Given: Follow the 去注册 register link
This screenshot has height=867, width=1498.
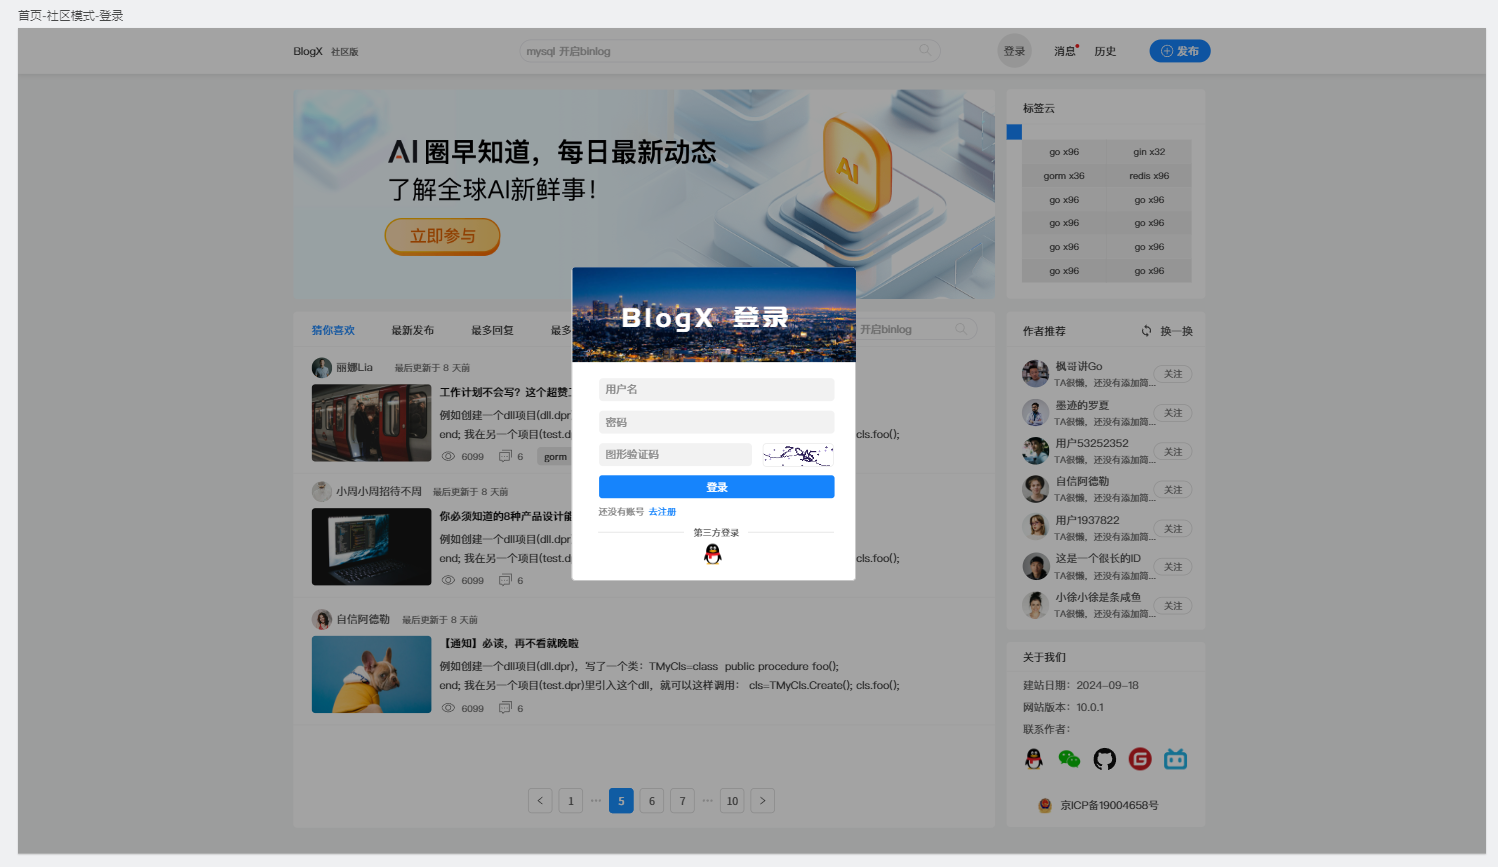Looking at the screenshot, I should click(x=662, y=512).
